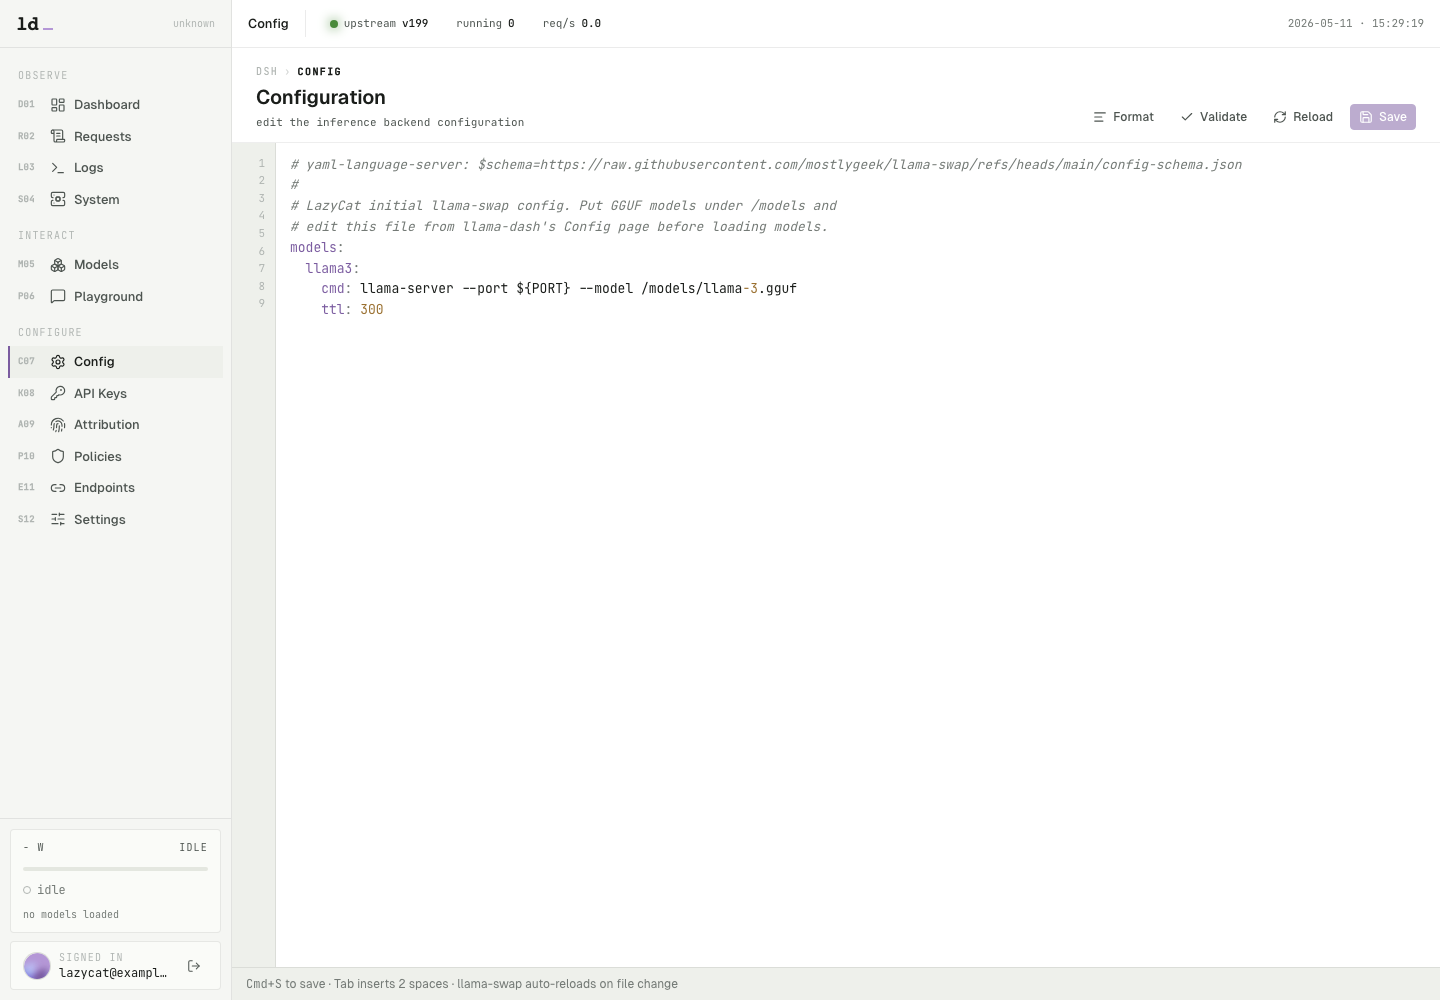
Task: Click the Logs terminal prompt icon
Action: (x=58, y=168)
